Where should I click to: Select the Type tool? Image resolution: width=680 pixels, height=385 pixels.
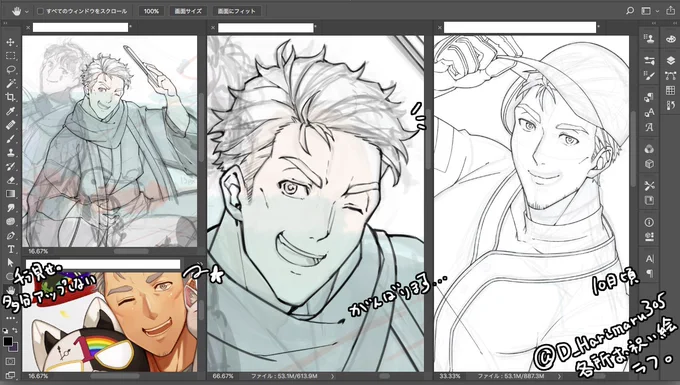[10, 249]
